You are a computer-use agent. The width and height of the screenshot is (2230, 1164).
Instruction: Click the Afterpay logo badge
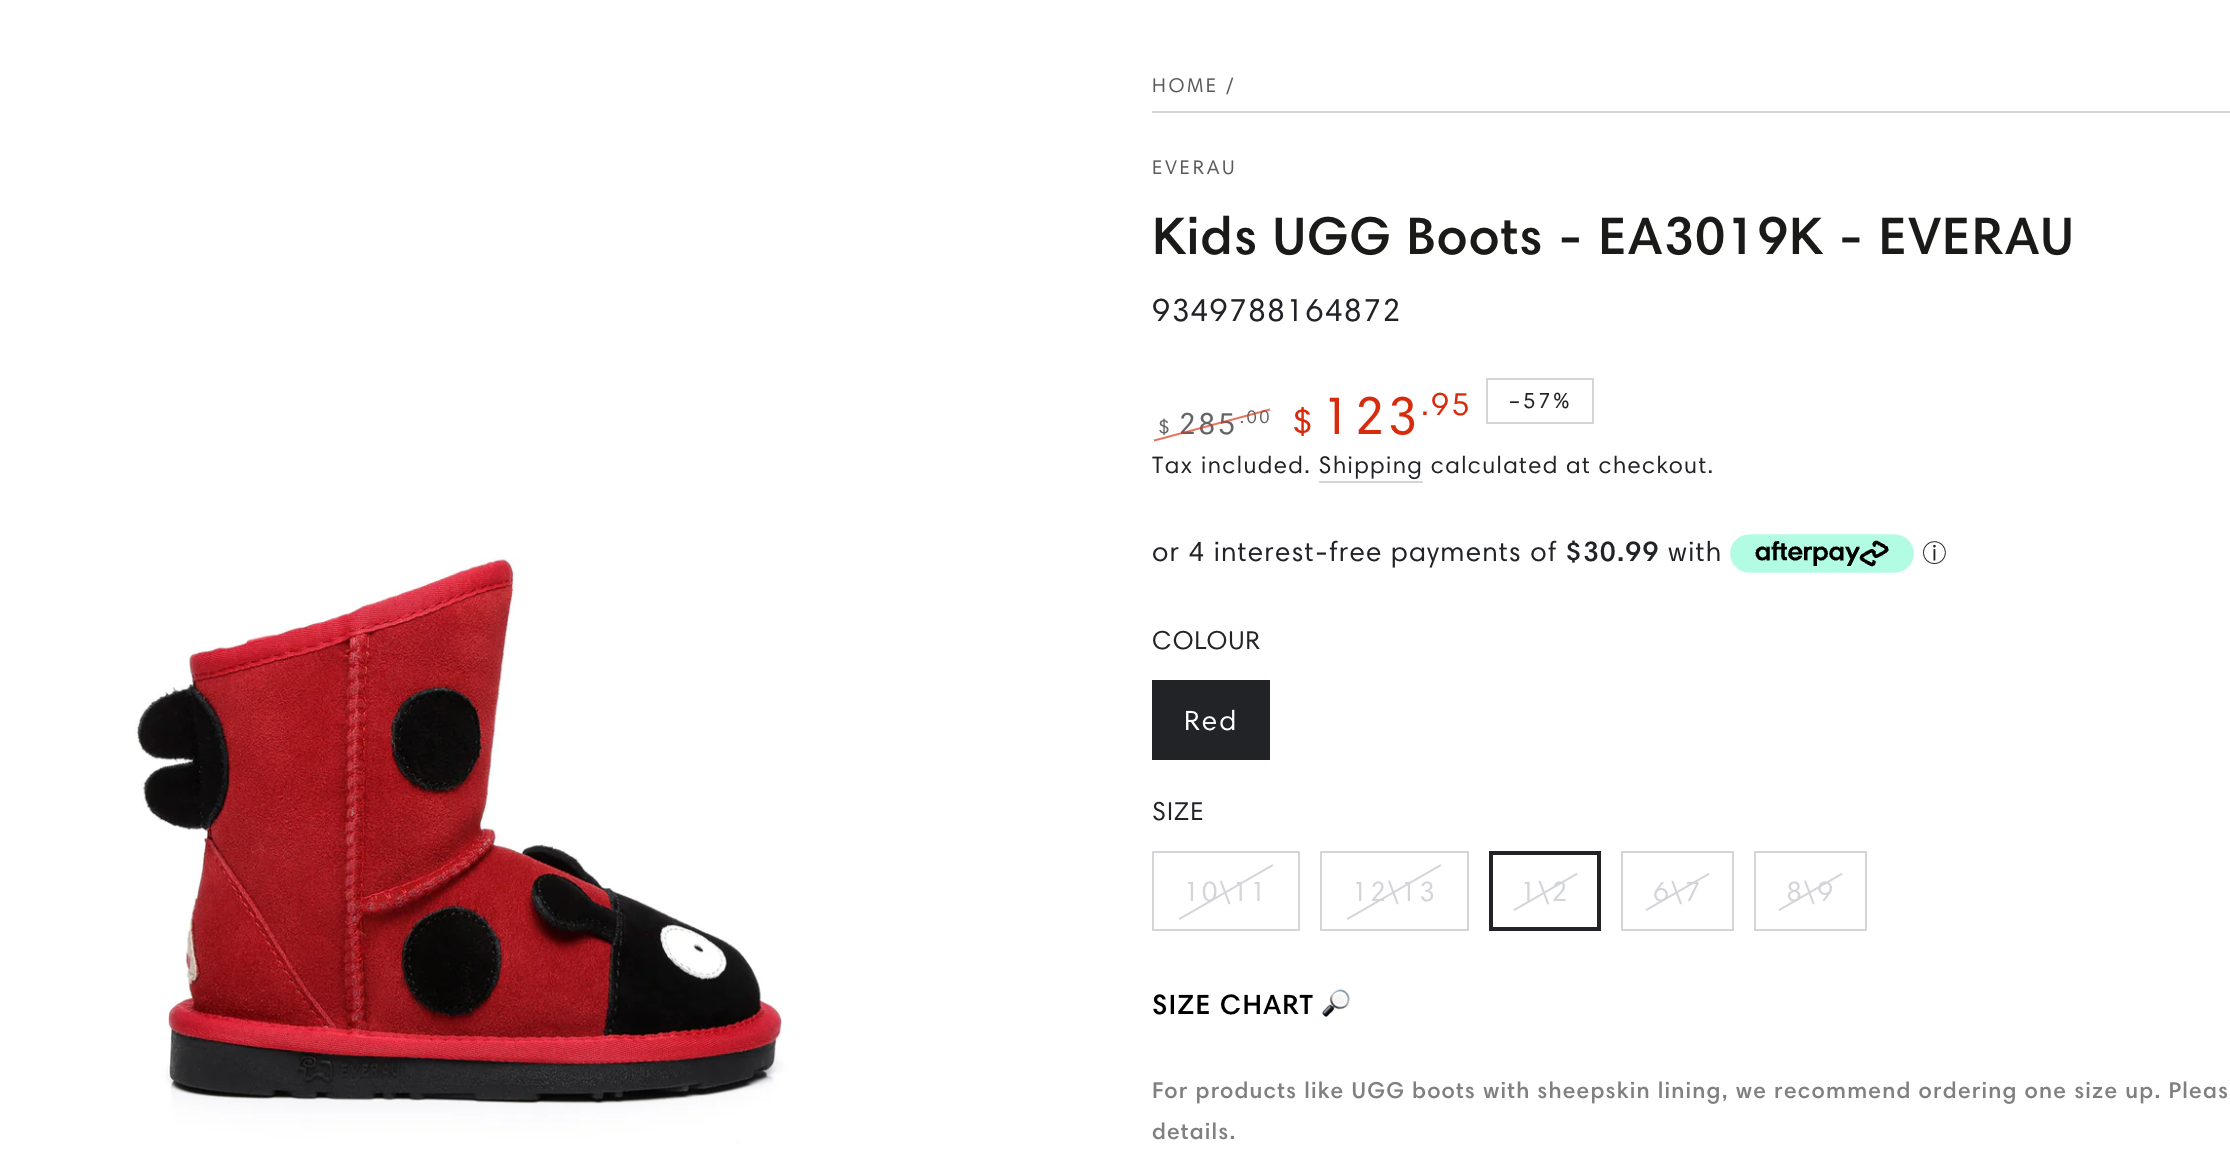click(x=1821, y=553)
